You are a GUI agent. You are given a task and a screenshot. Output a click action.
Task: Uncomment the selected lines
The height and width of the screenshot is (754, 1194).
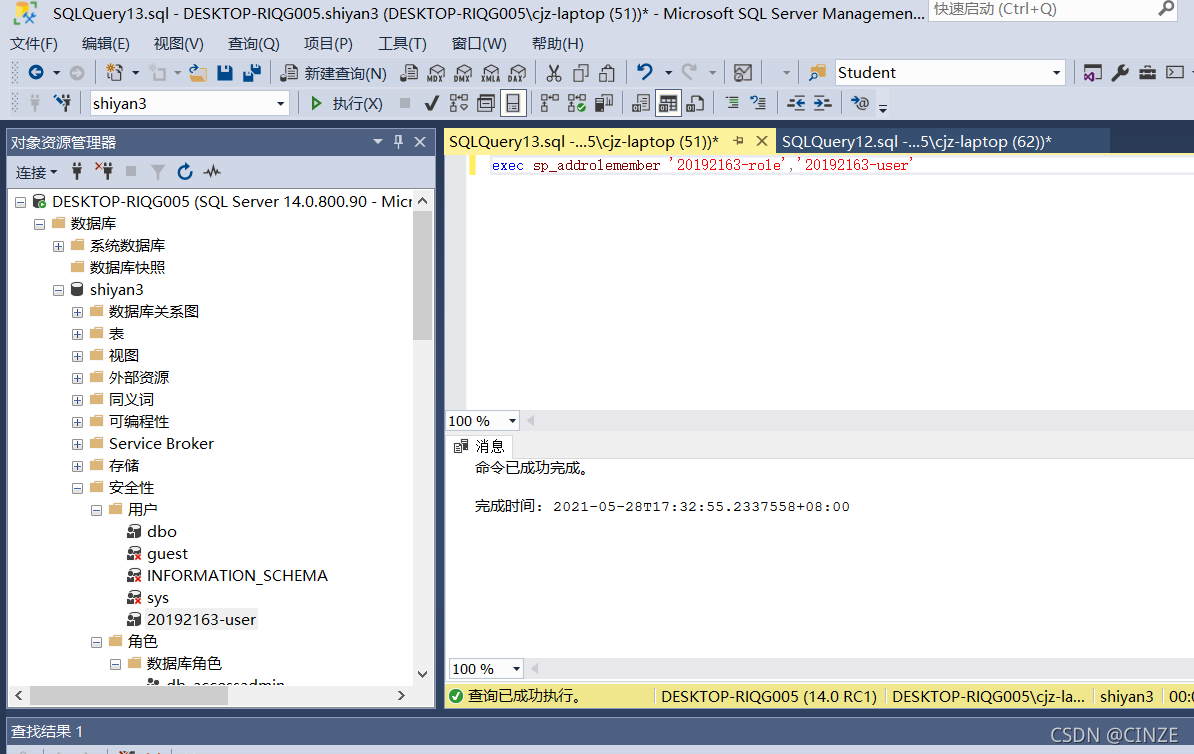758,103
